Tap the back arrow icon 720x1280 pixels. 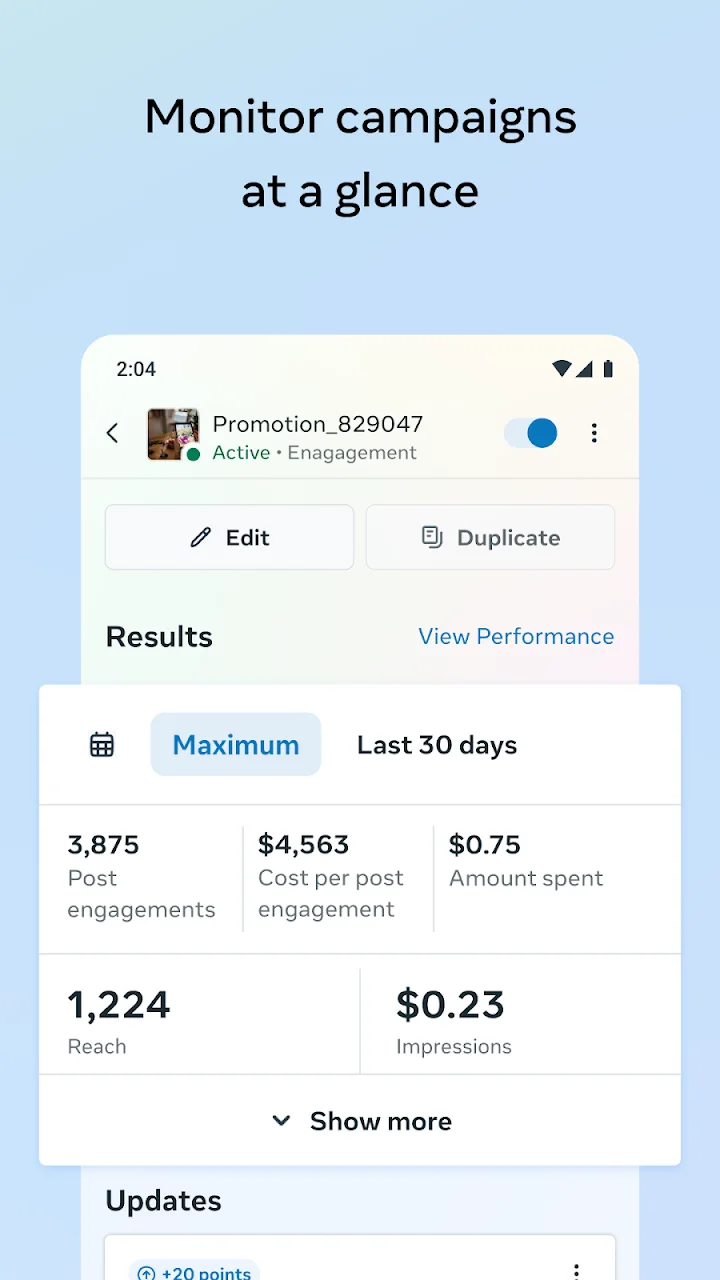click(x=112, y=433)
